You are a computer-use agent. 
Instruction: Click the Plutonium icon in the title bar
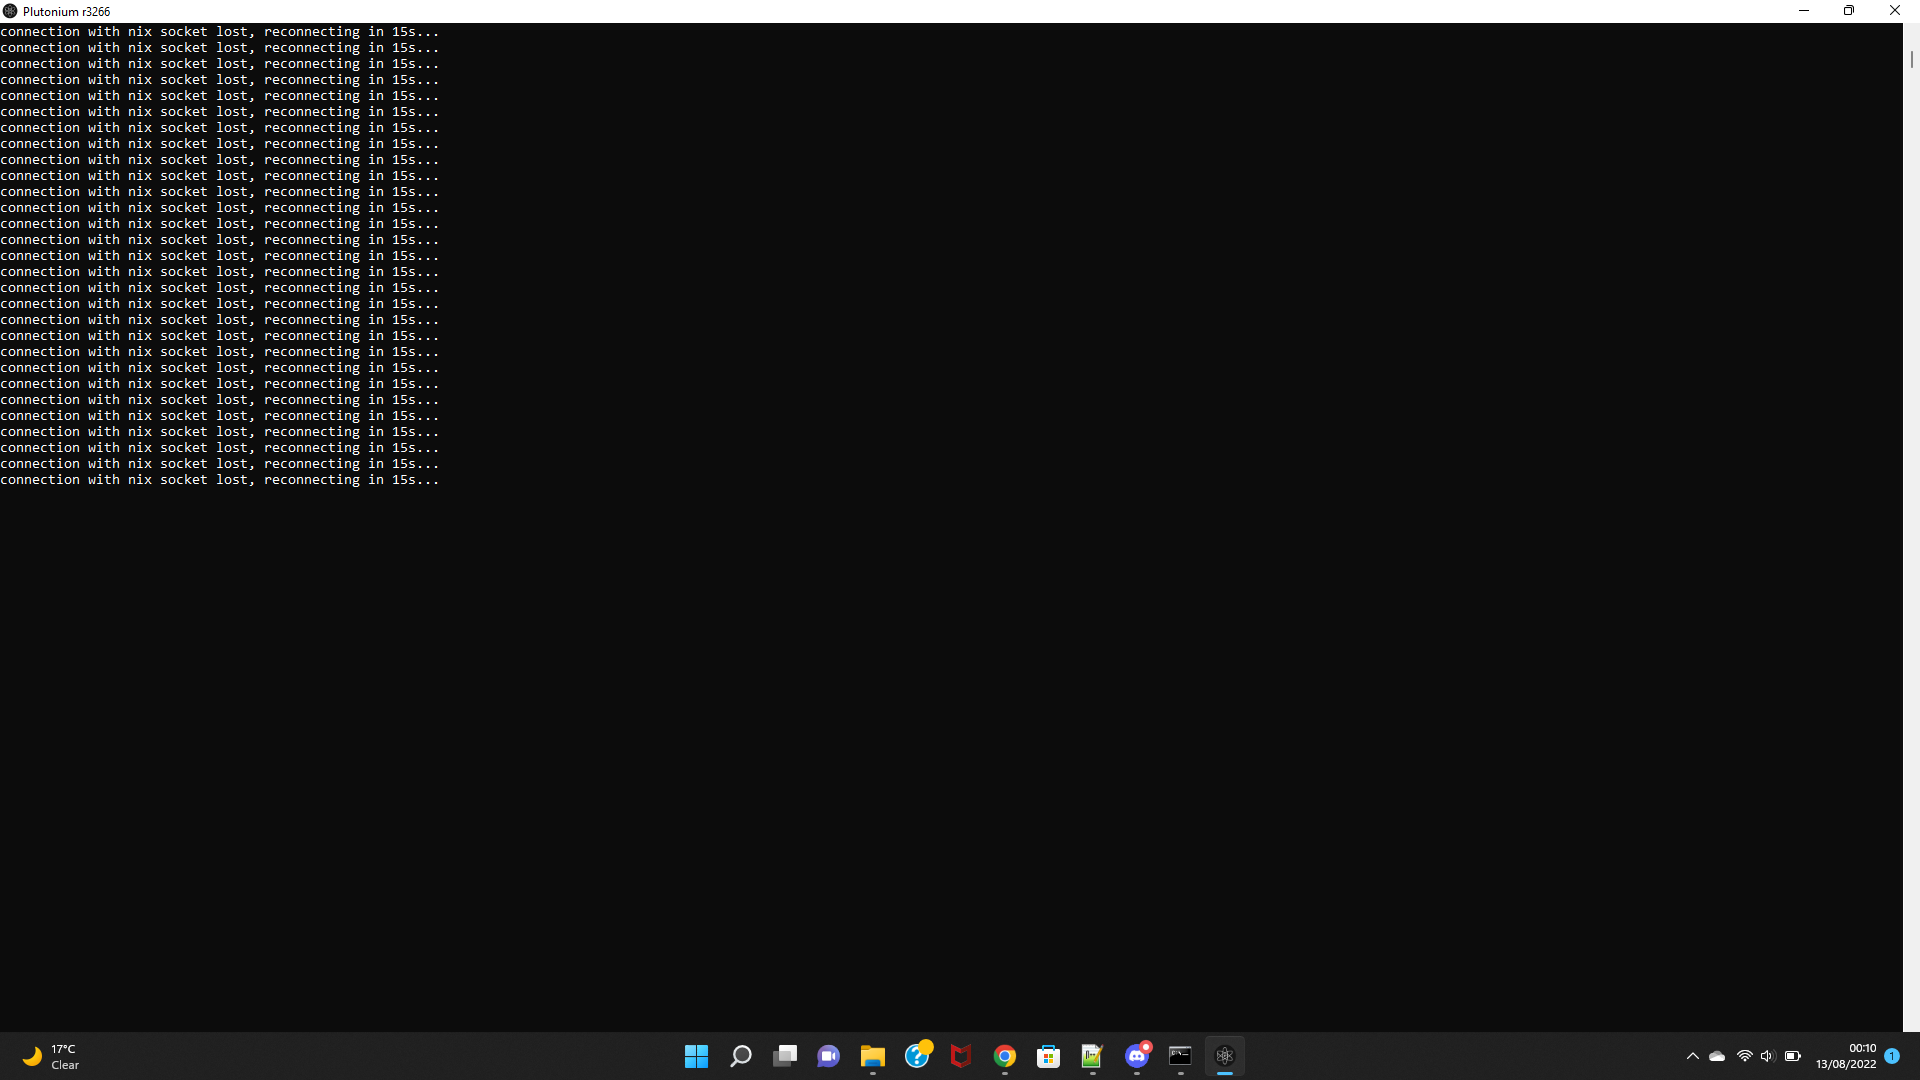(x=10, y=11)
